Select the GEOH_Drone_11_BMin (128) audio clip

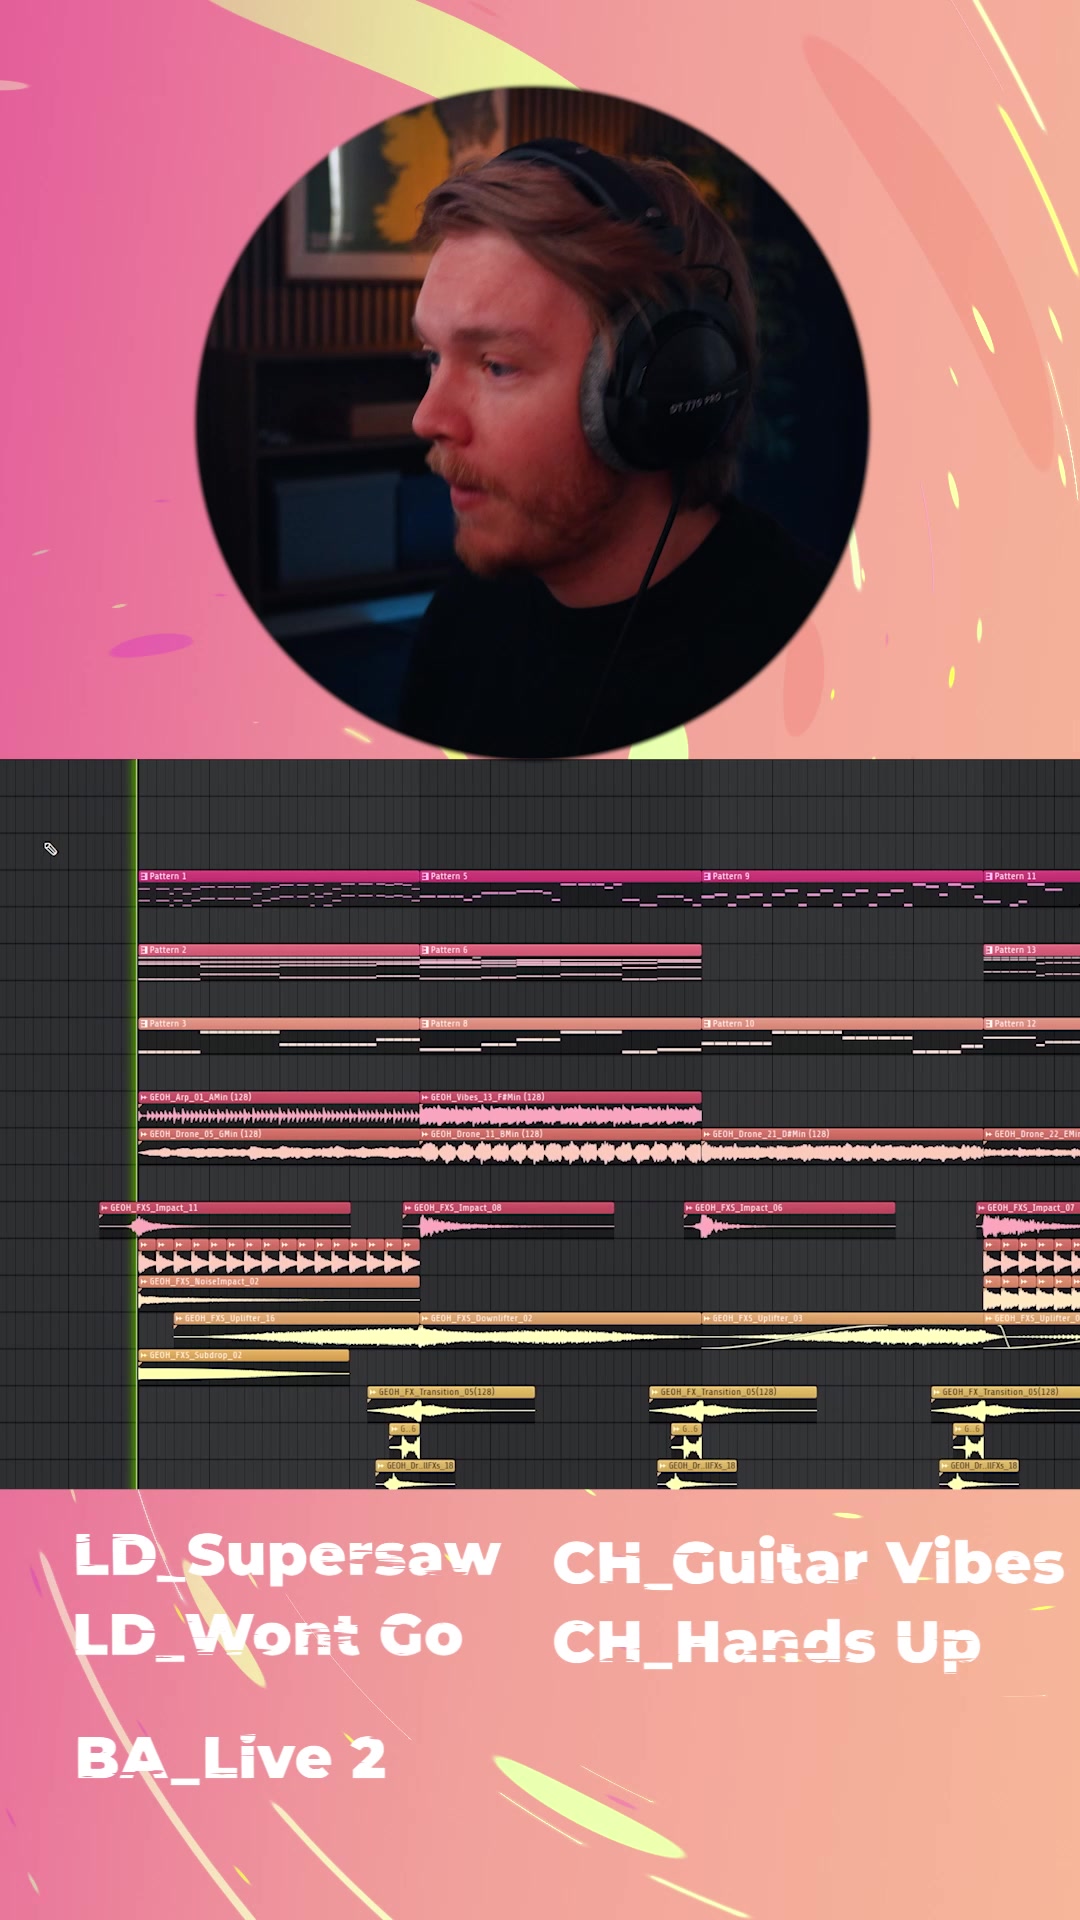click(560, 1146)
